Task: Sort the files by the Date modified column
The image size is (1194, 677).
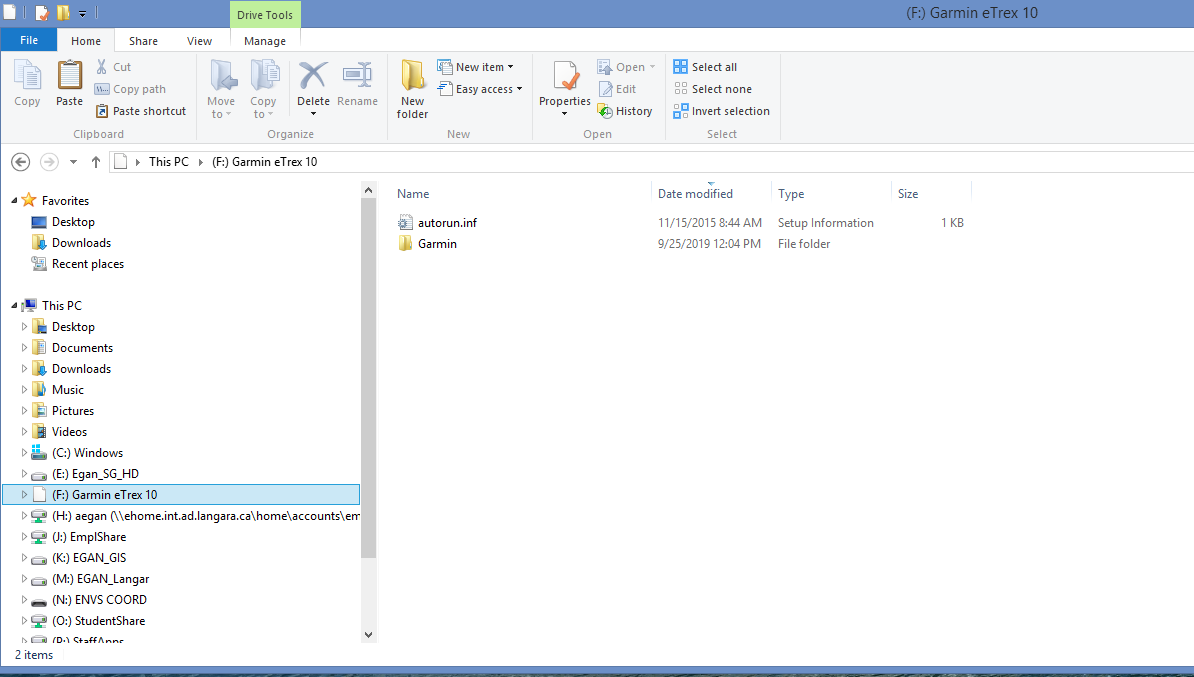Action: [x=695, y=194]
